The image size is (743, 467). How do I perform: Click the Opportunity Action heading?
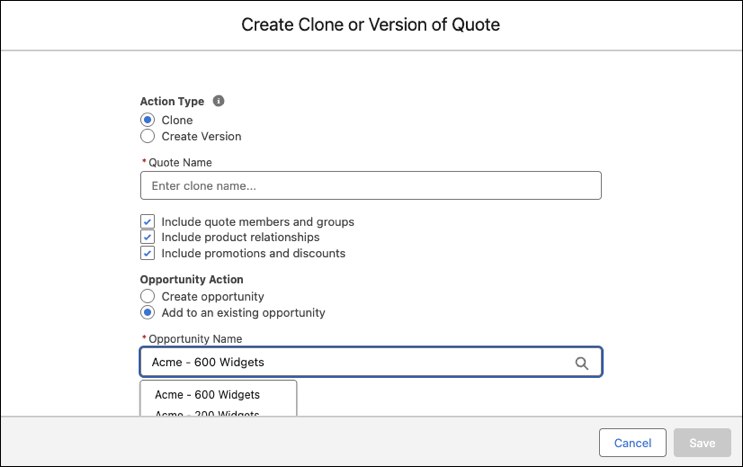[x=191, y=279]
